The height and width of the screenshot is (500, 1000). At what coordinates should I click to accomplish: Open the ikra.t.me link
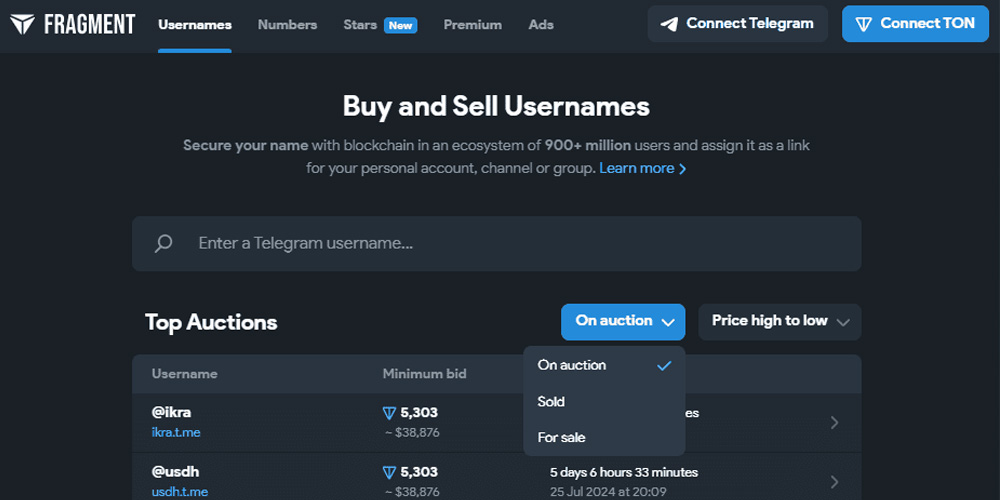coord(176,432)
